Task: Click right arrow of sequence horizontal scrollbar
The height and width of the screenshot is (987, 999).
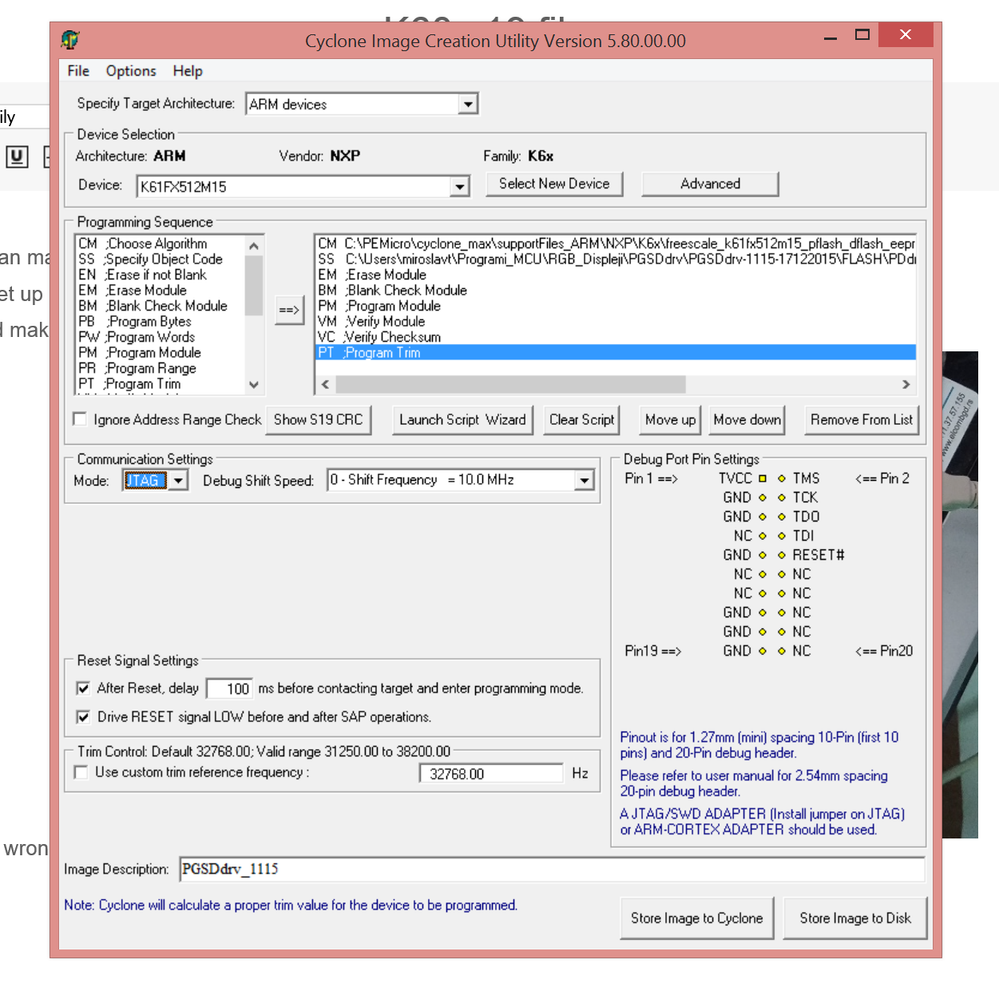Action: click(x=906, y=384)
